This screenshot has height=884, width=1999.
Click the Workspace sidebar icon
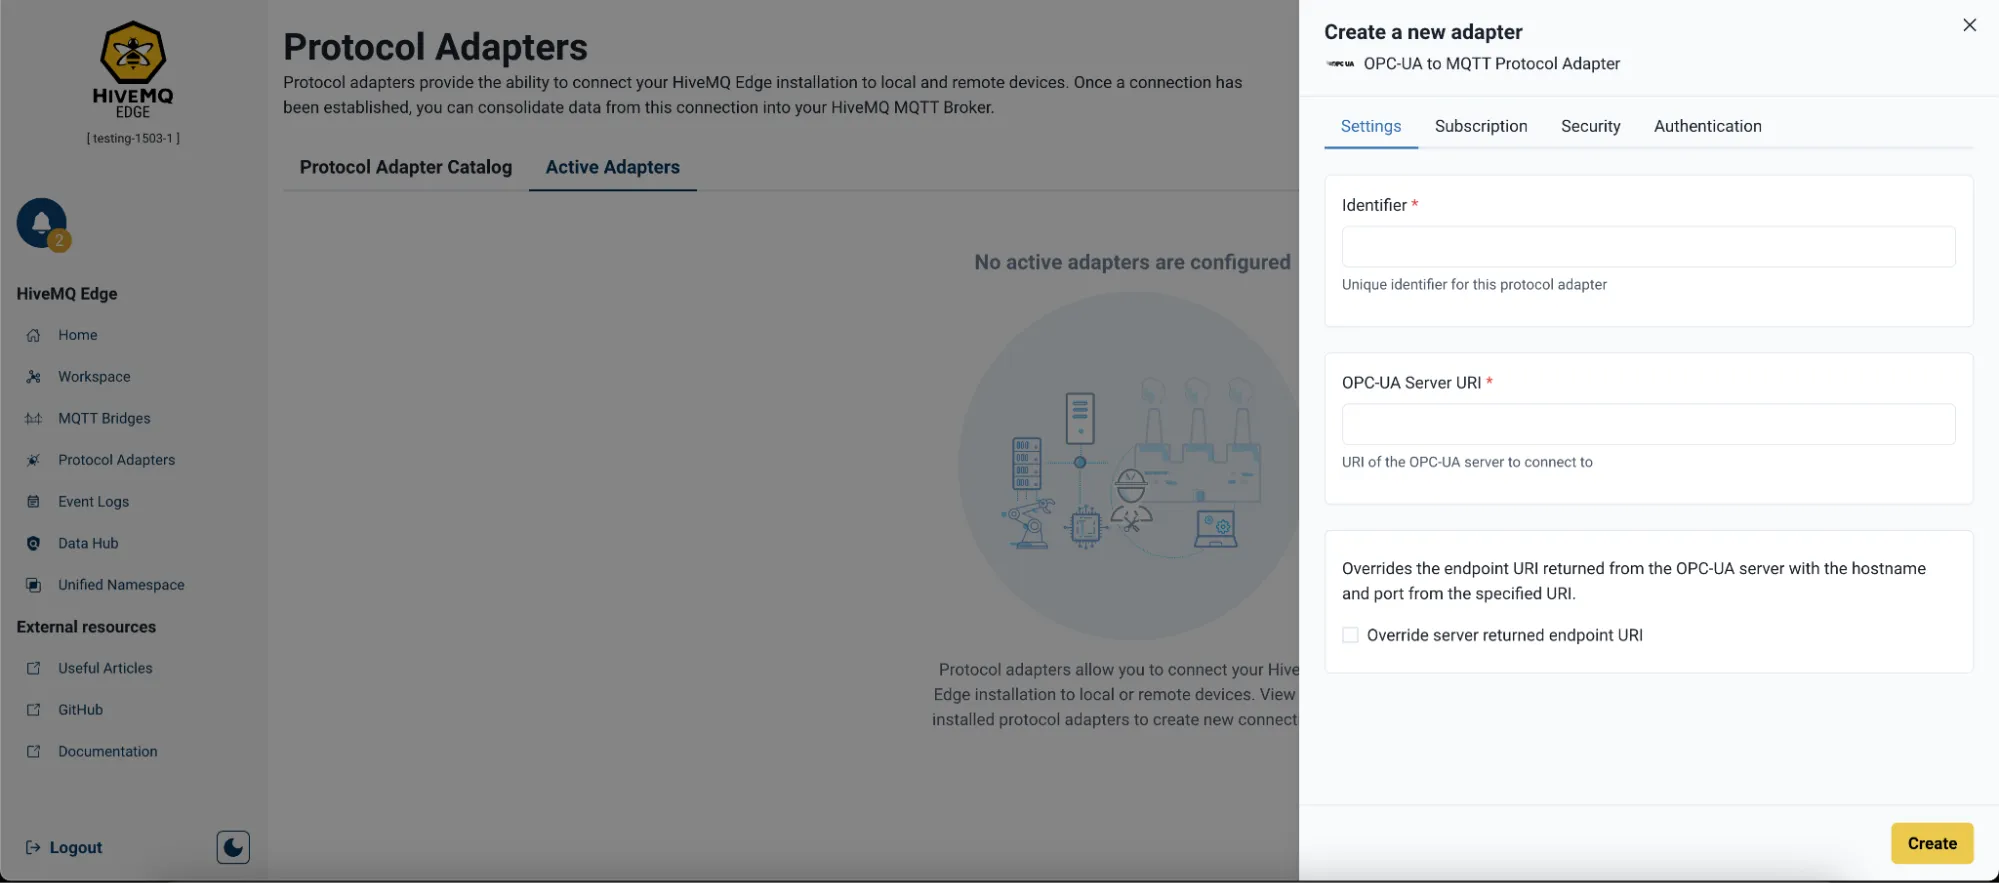coord(33,377)
